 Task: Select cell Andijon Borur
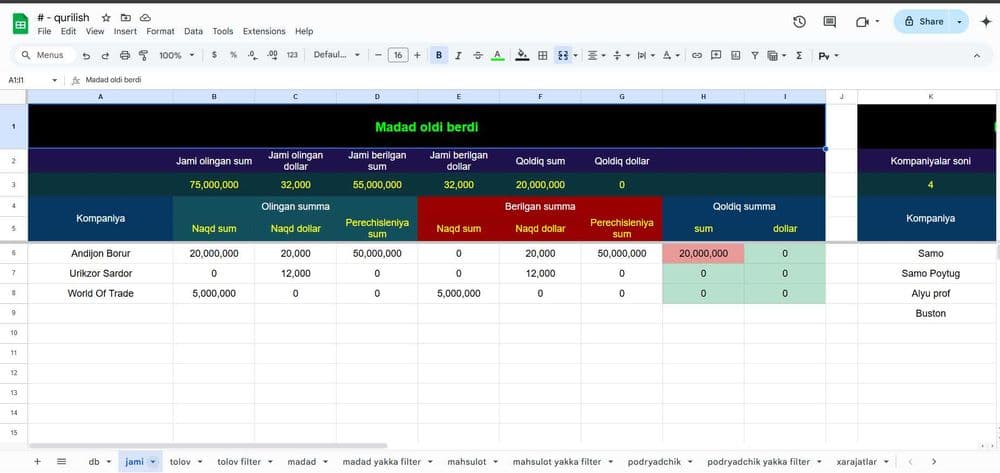pos(100,254)
